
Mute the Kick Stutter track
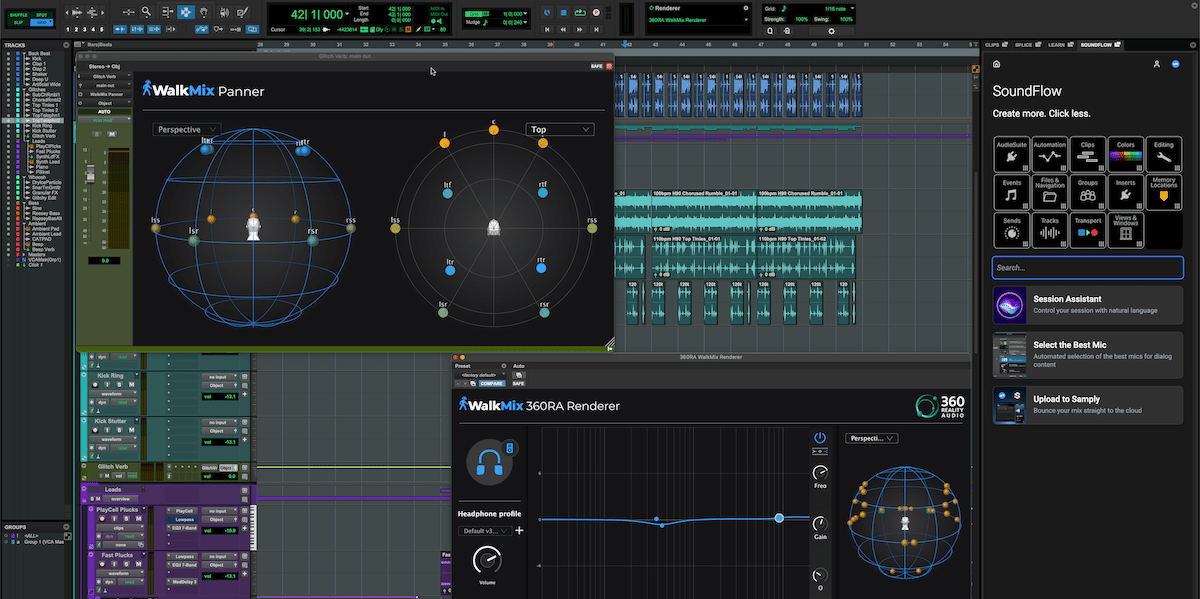pyautogui.click(x=131, y=430)
